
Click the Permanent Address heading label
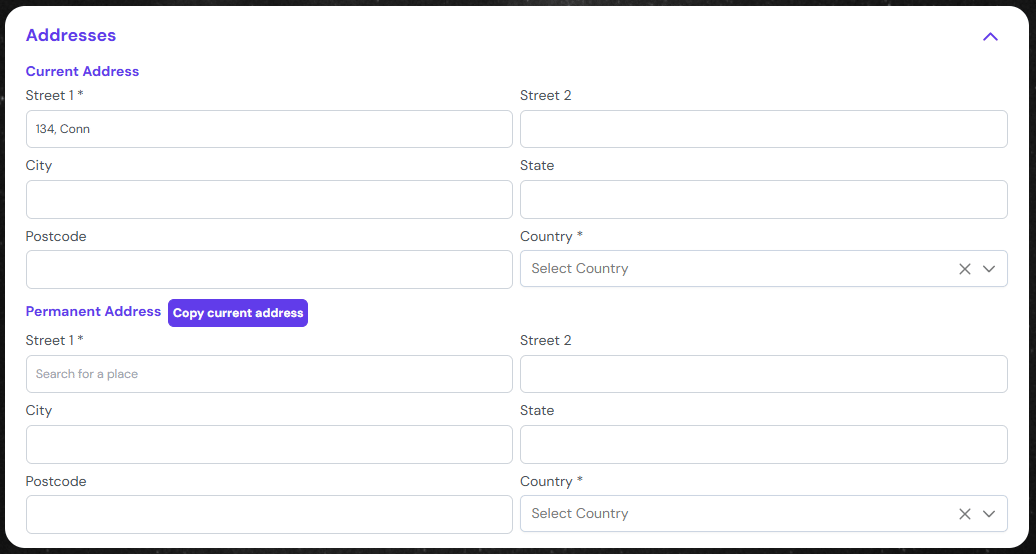[93, 312]
